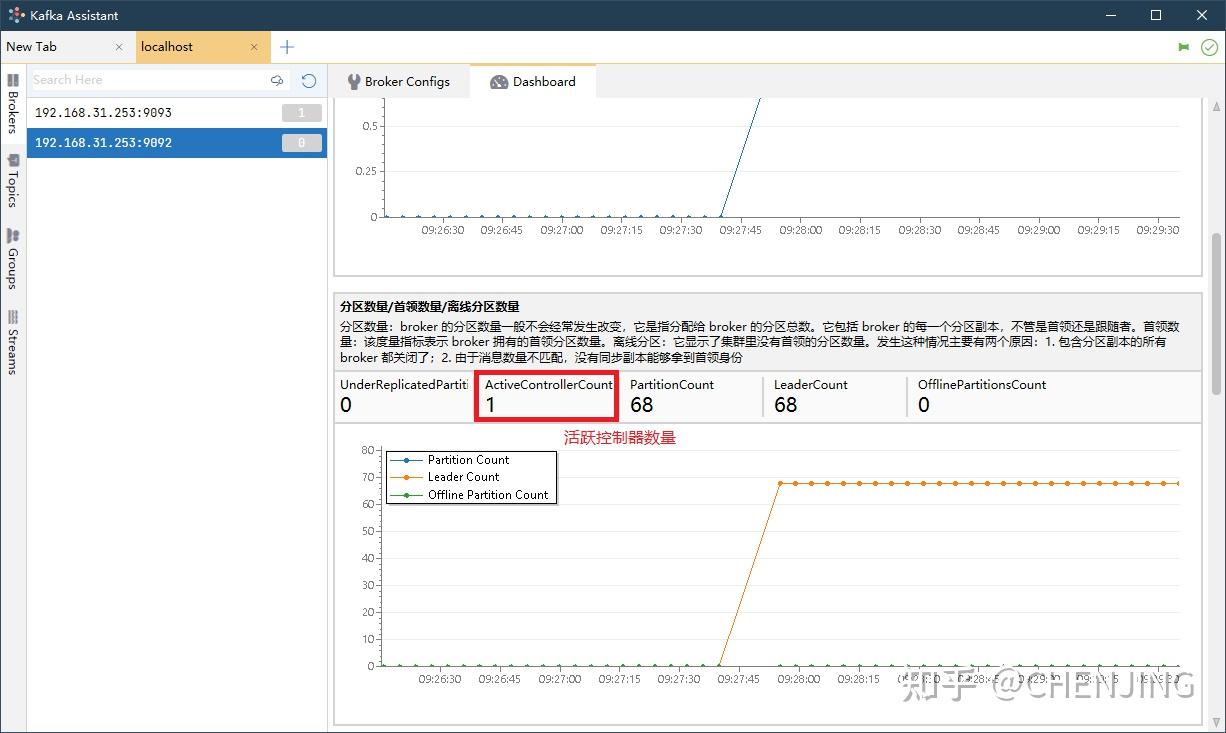Refresh the broker list with refresh icon
Image resolution: width=1226 pixels, height=733 pixels.
click(x=308, y=79)
